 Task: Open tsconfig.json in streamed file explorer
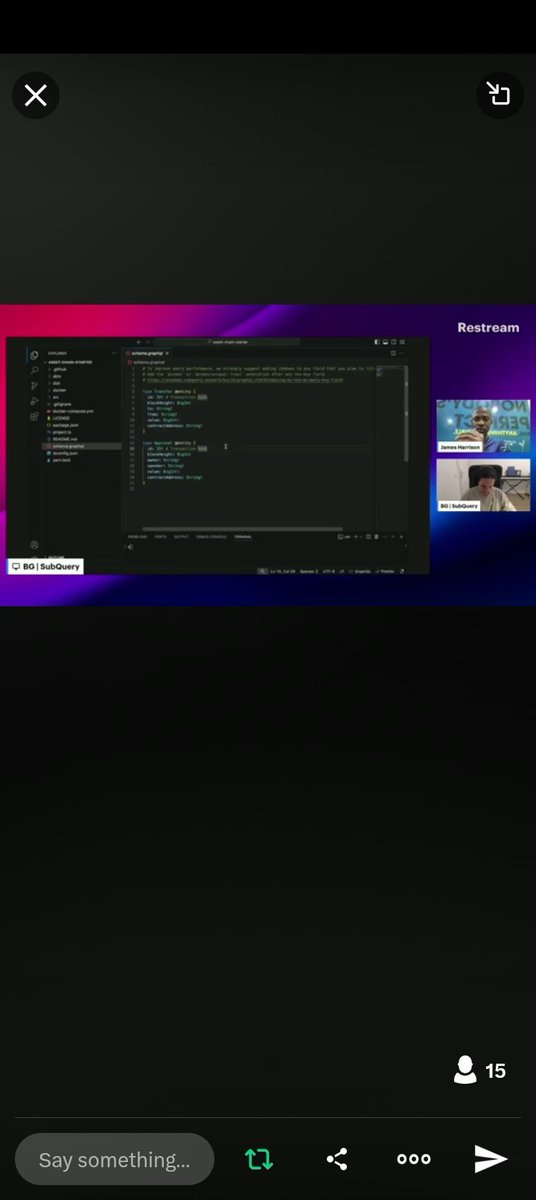[65, 453]
